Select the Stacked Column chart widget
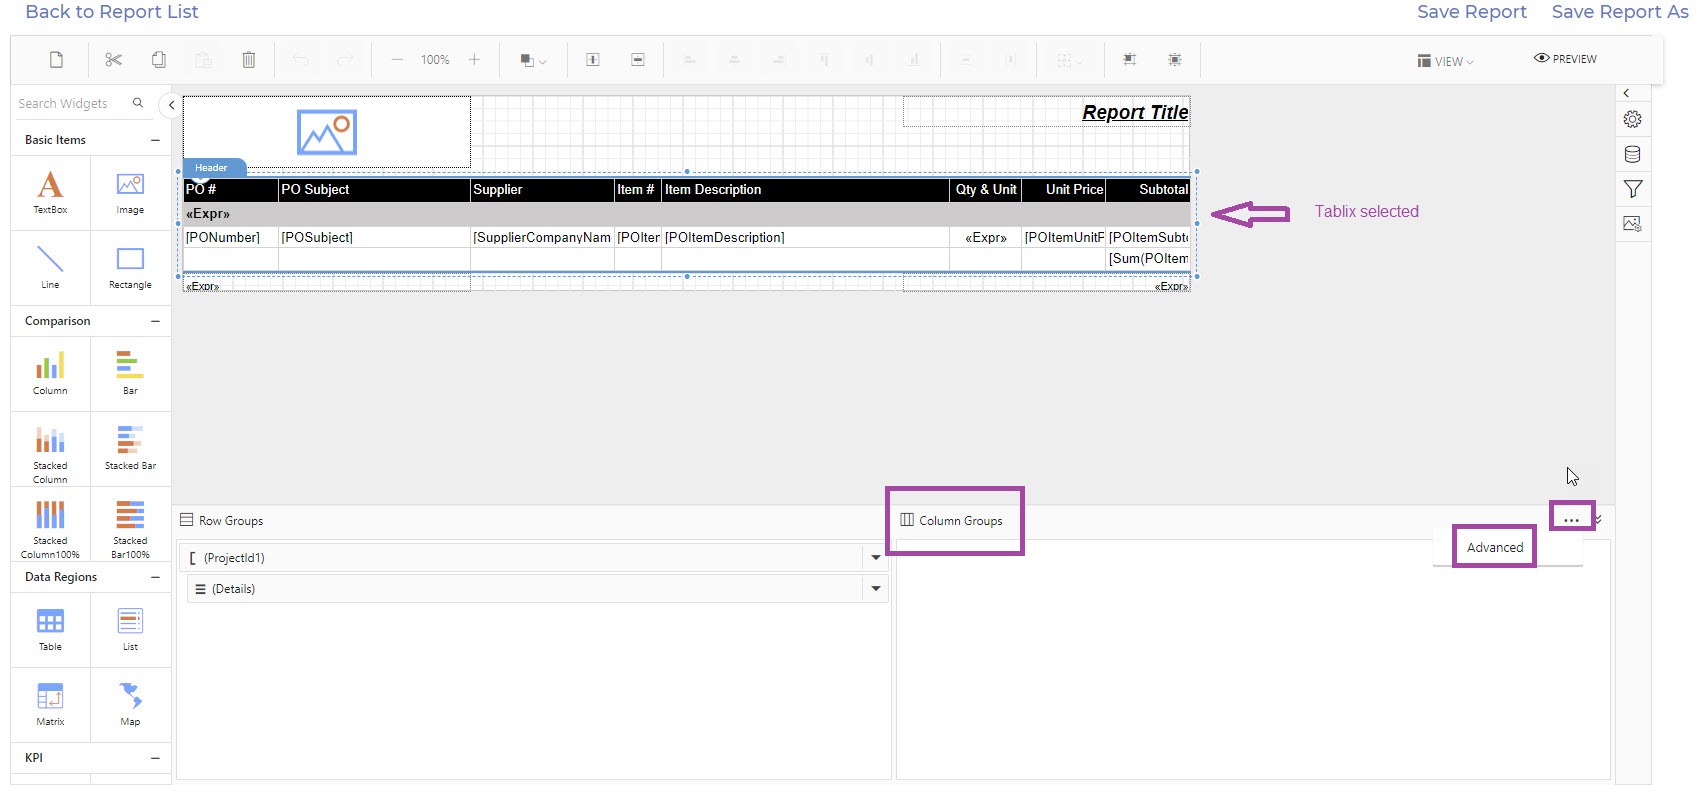This screenshot has width=1703, height=806. (50, 451)
